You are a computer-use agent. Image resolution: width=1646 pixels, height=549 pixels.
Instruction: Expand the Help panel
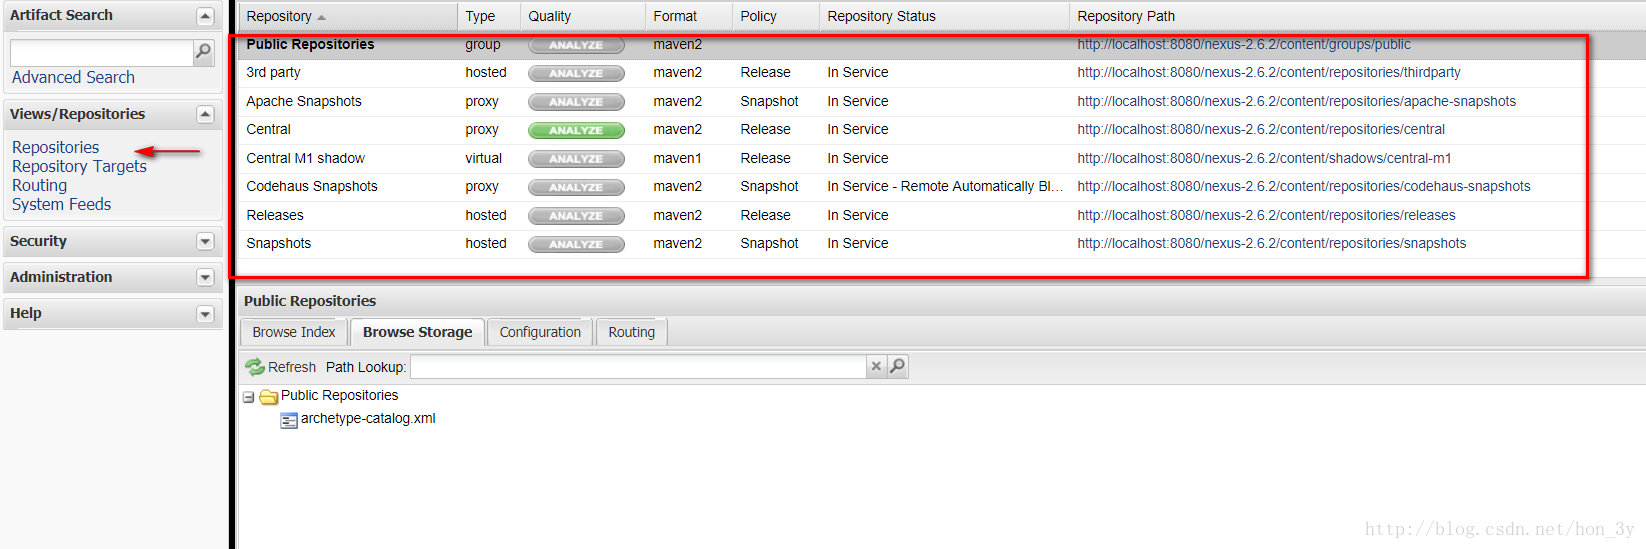tap(205, 314)
